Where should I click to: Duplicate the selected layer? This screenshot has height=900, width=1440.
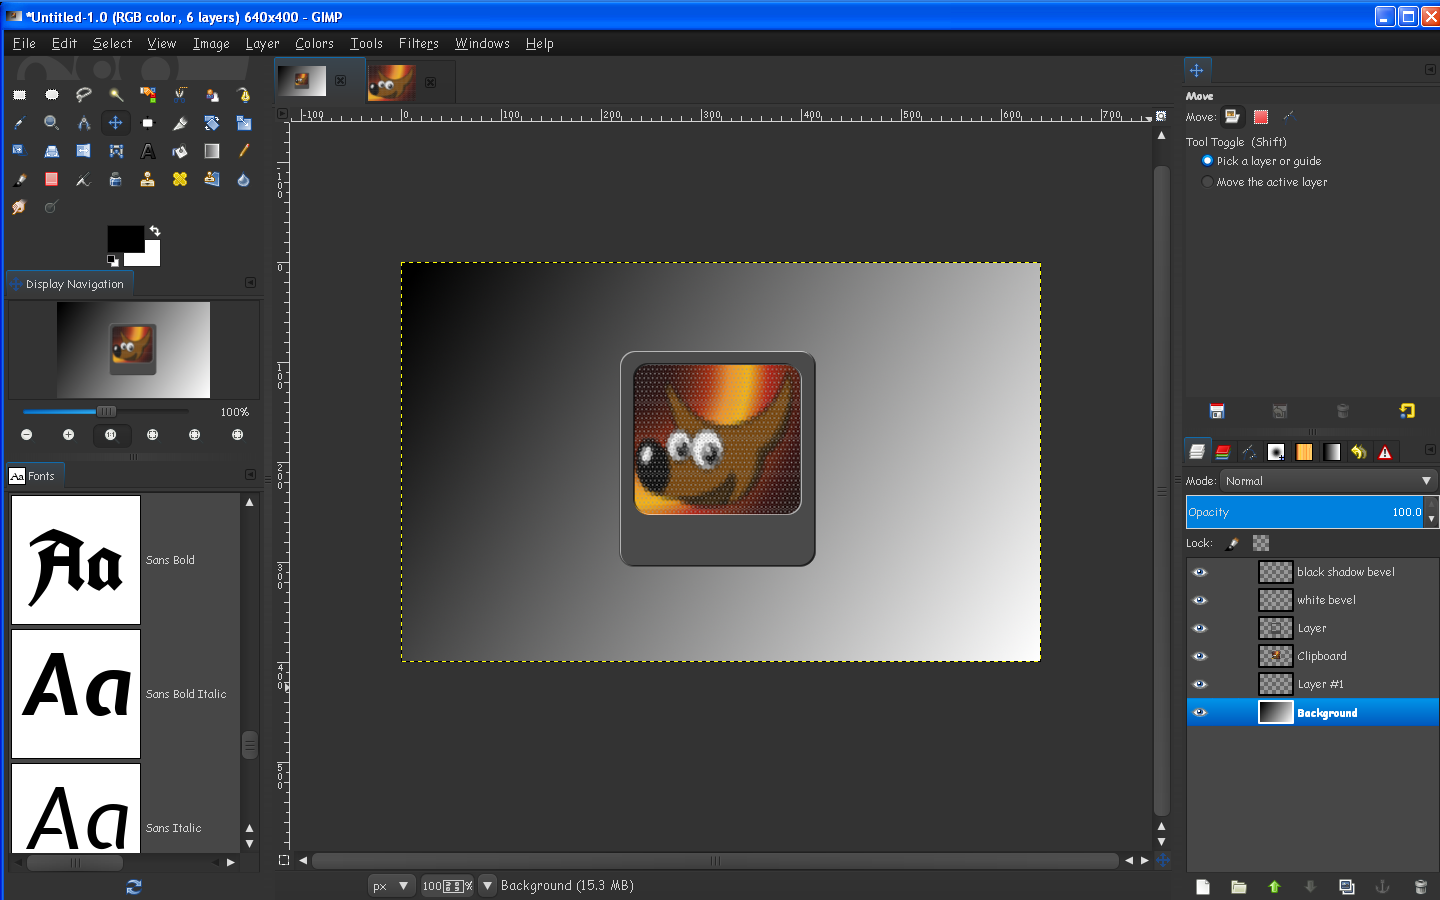pos(1347,886)
